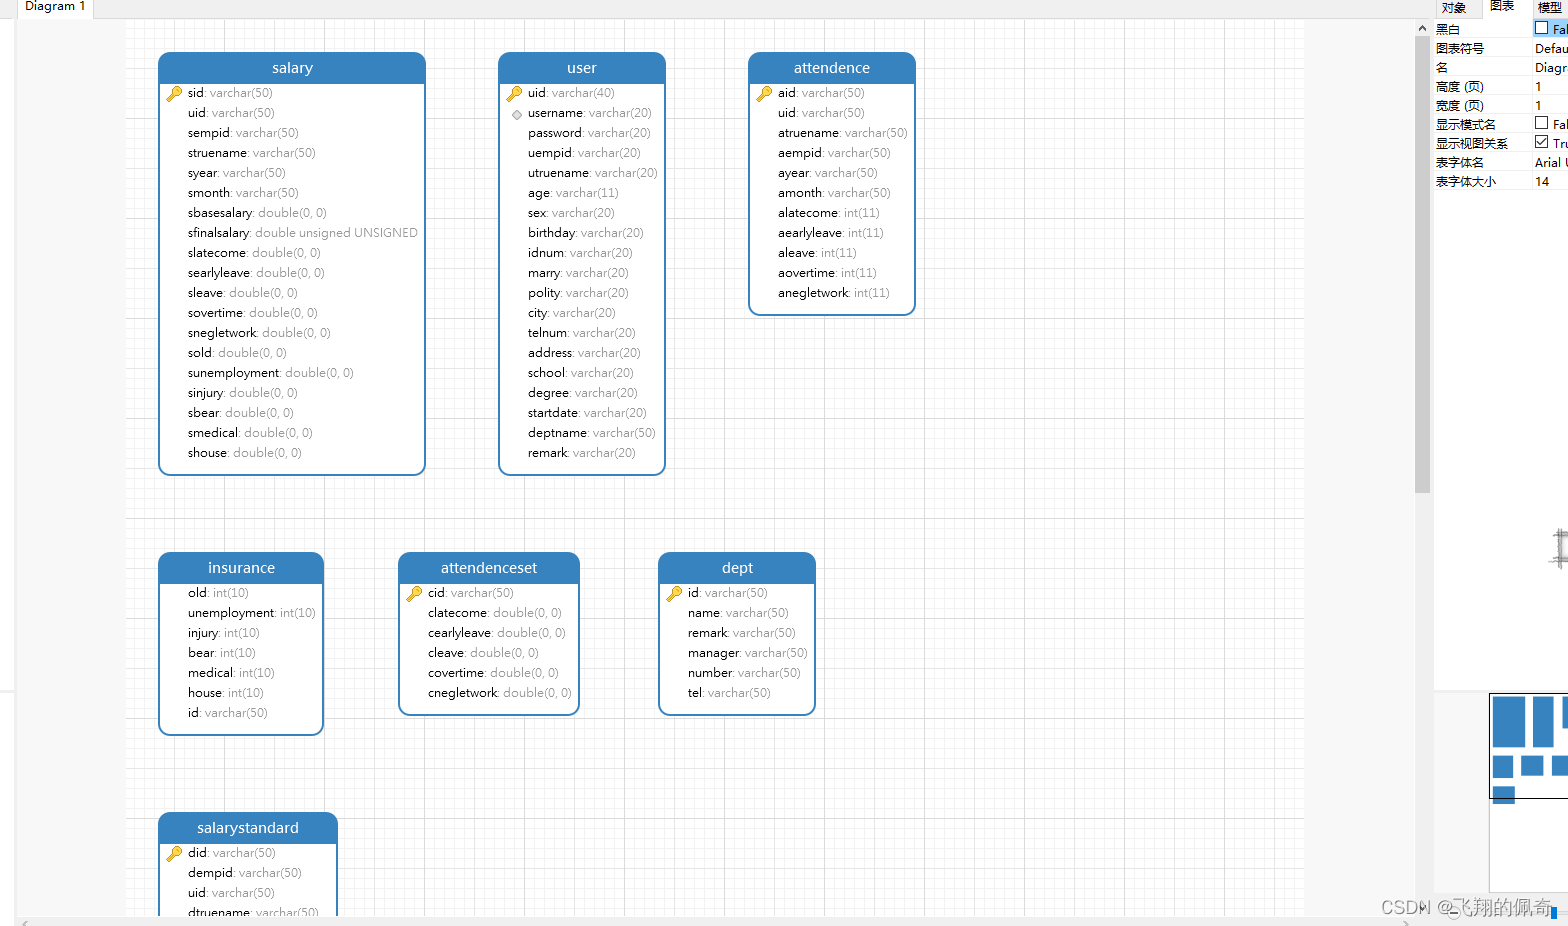Click the sfinalsalary field in salary table
The width and height of the screenshot is (1568, 926).
tap(303, 233)
